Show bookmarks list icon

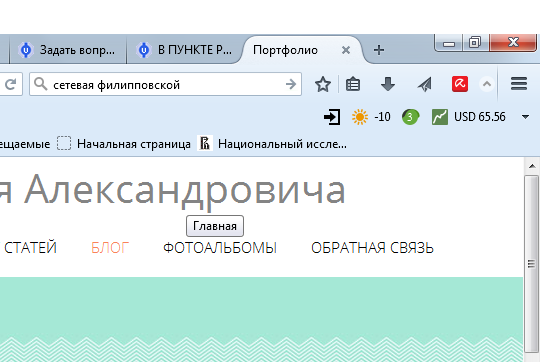[x=353, y=84]
